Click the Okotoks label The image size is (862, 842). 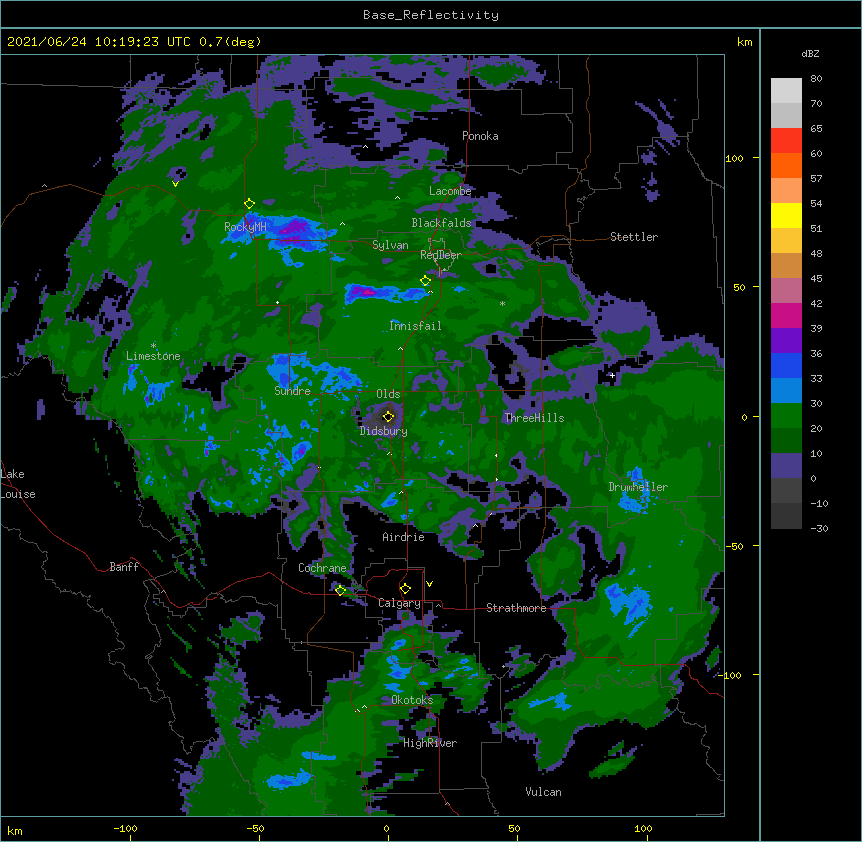(x=412, y=700)
